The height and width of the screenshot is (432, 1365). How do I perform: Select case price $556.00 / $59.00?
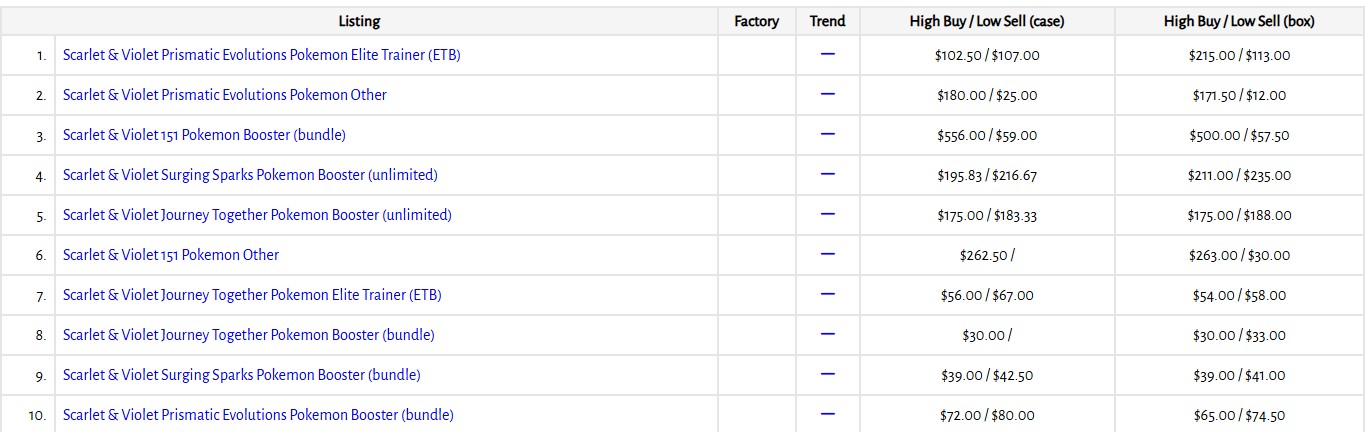[987, 136]
